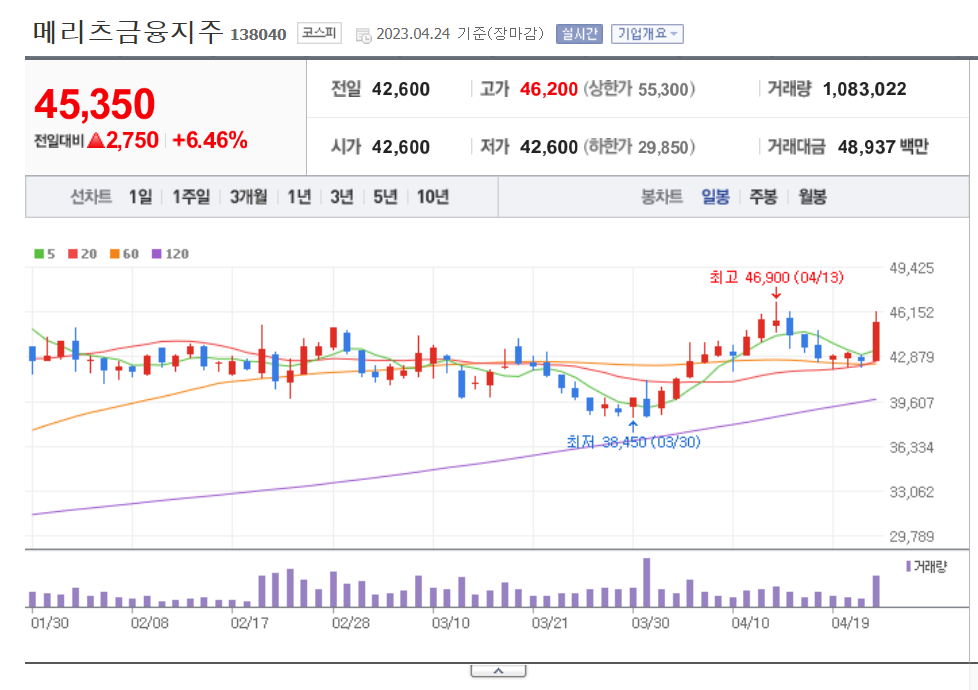Click the 하한가 29,850 text
The height and width of the screenshot is (690, 978).
coord(639,147)
